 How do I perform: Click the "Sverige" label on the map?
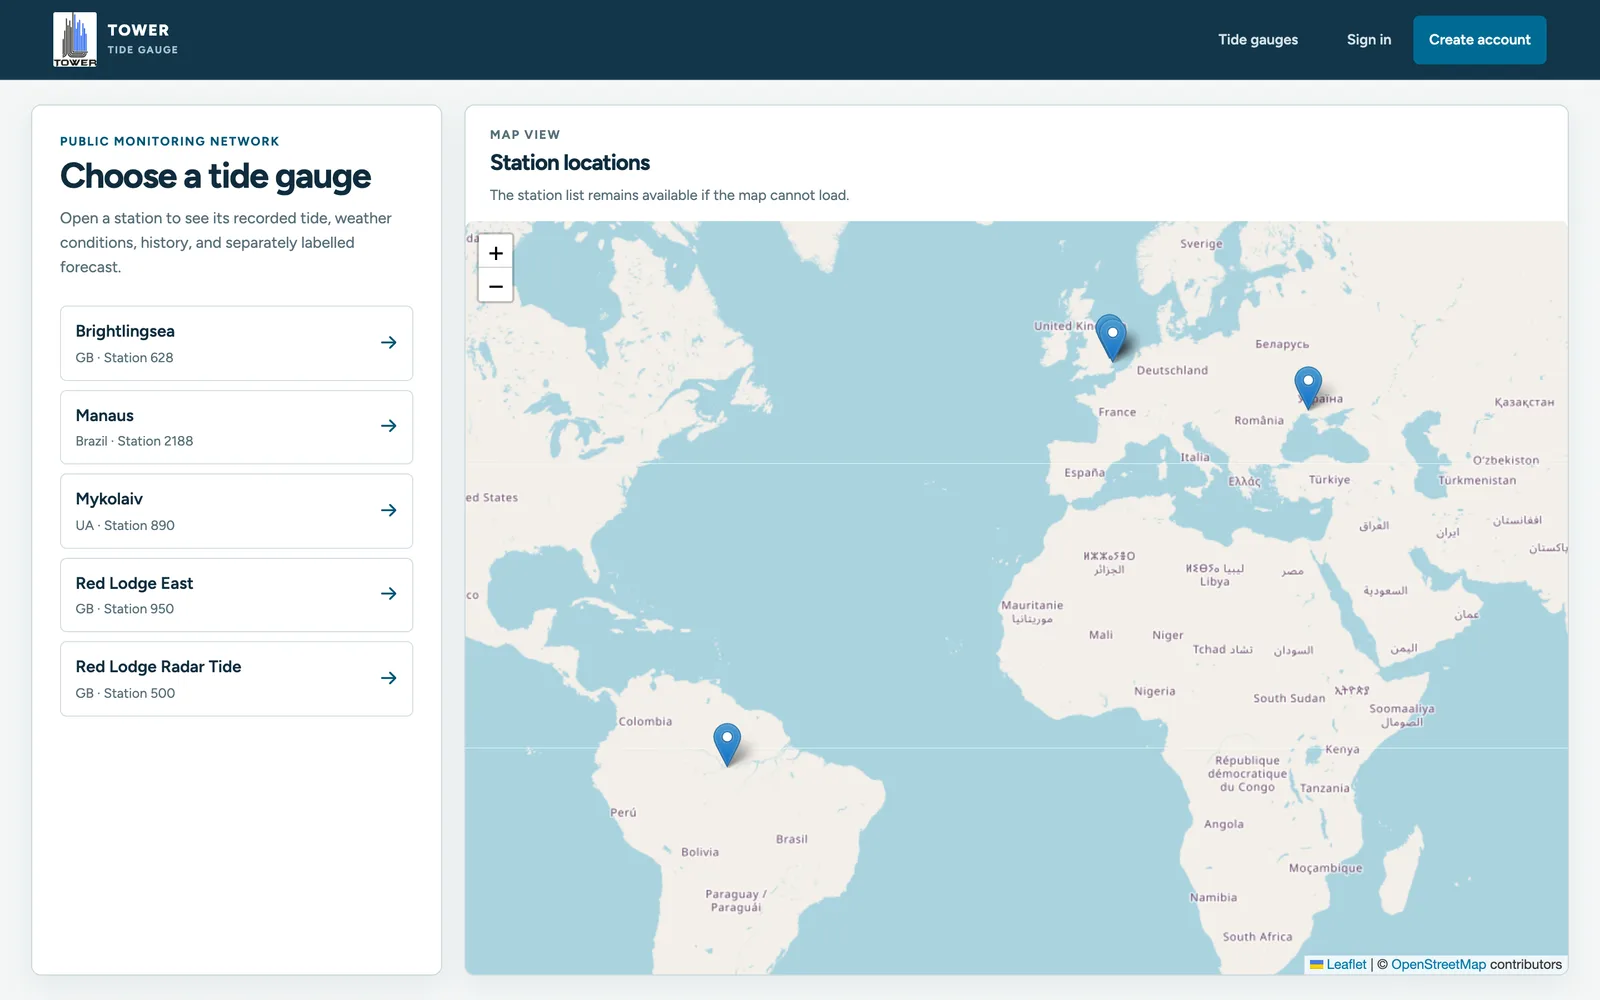(x=1201, y=244)
